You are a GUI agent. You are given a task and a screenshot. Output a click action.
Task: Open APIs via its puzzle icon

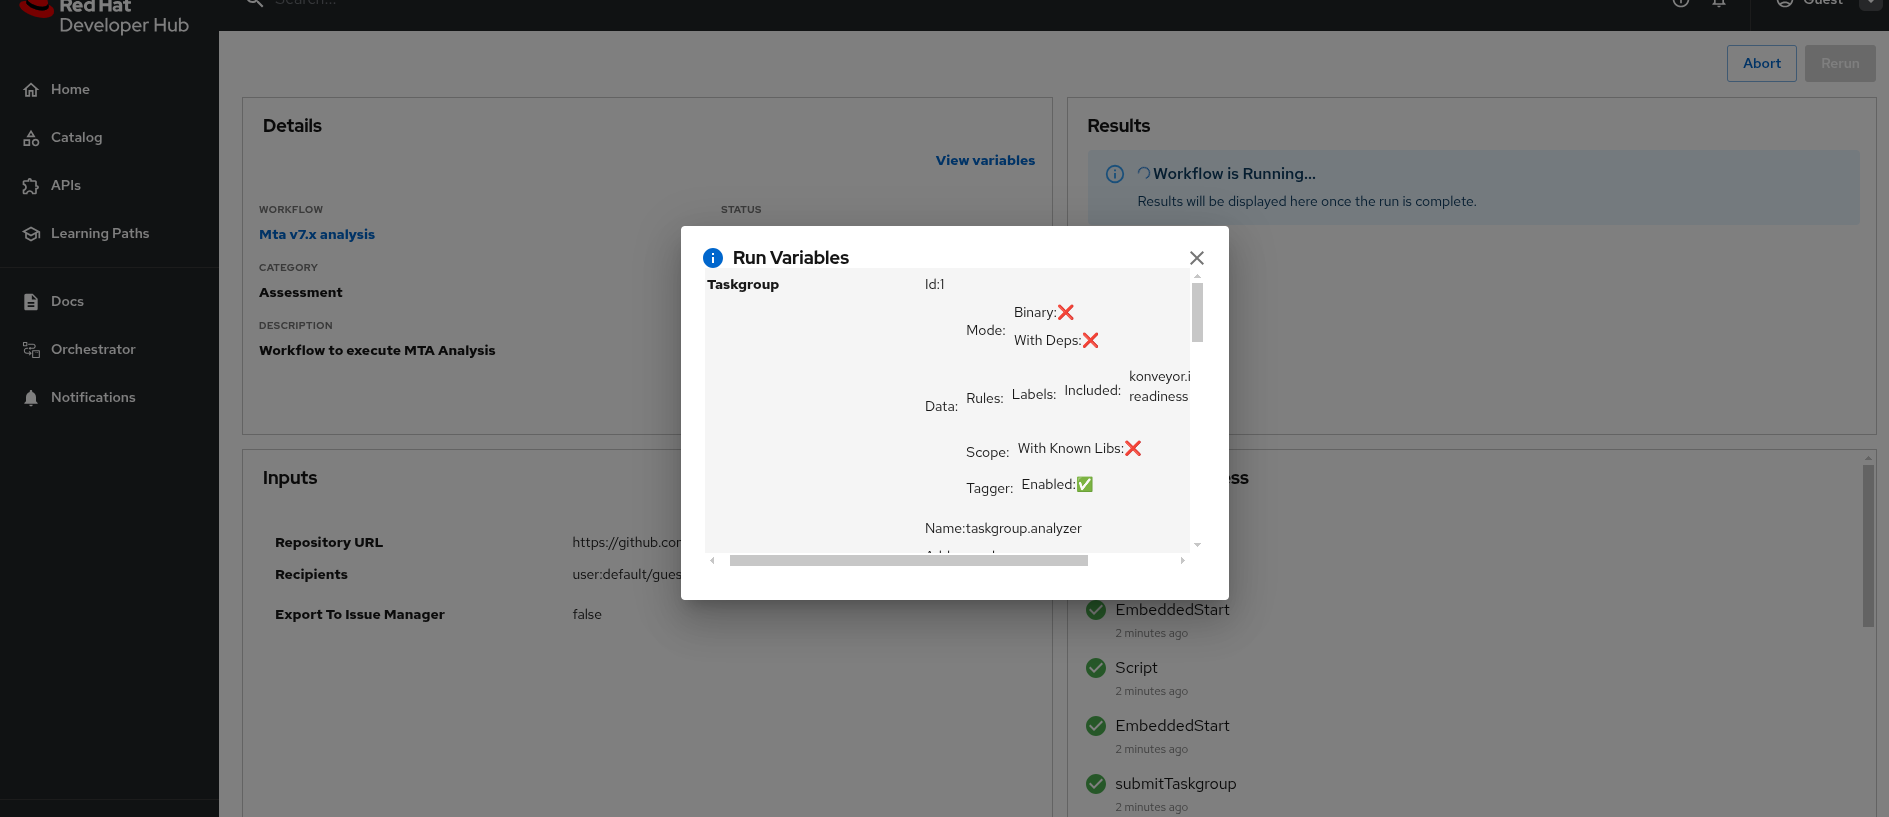tap(31, 186)
